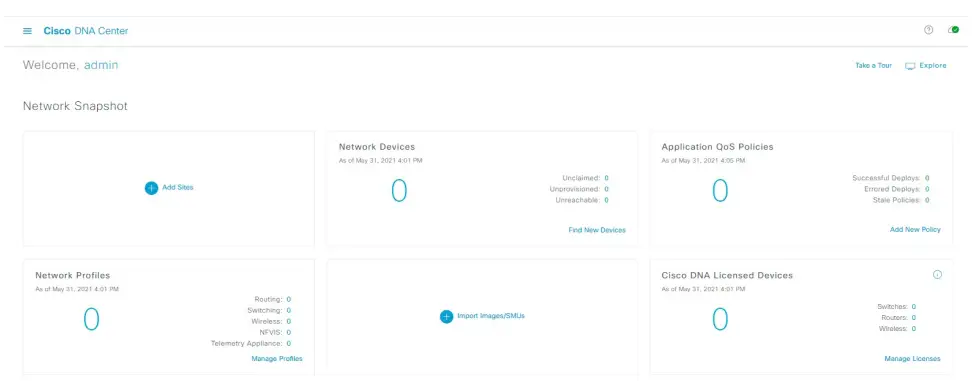This screenshot has height=381, width=974.
Task: Open the Errored Deploys count
Action: click(x=927, y=189)
